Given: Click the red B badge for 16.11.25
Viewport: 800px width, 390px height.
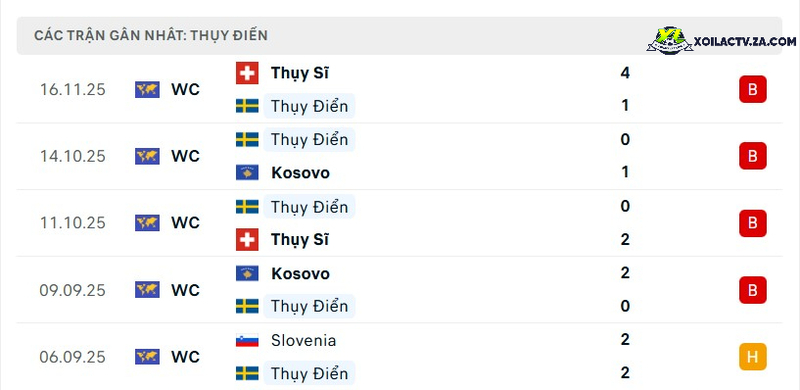Looking at the screenshot, I should point(753,89).
